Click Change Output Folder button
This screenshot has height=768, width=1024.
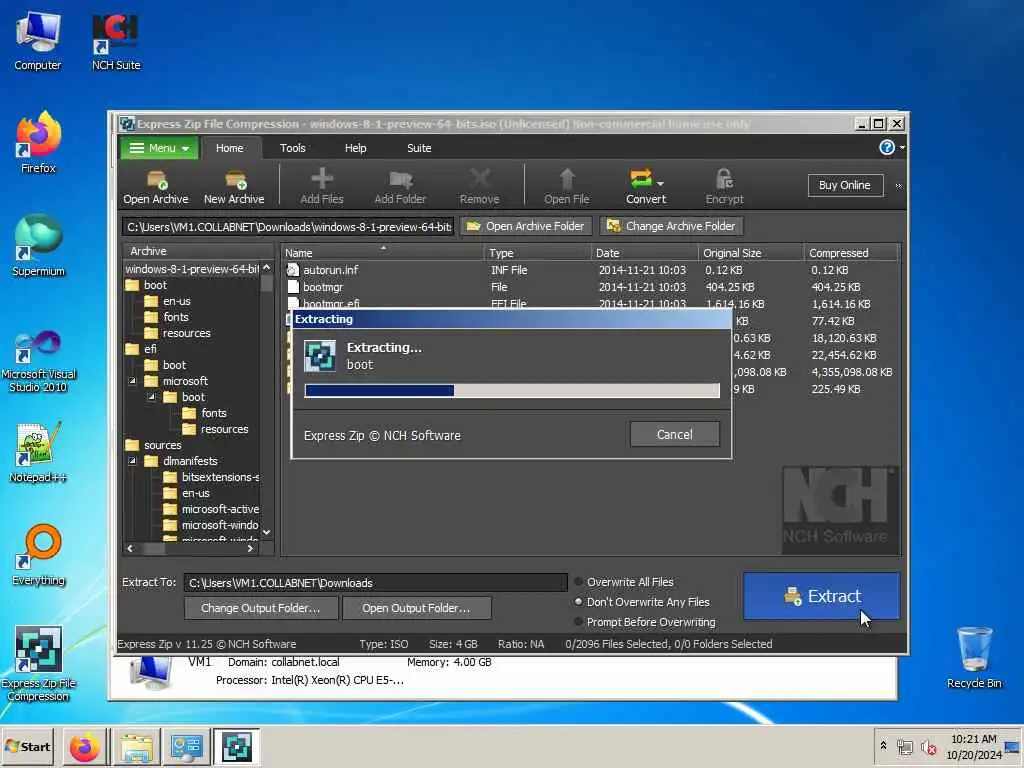pos(261,608)
